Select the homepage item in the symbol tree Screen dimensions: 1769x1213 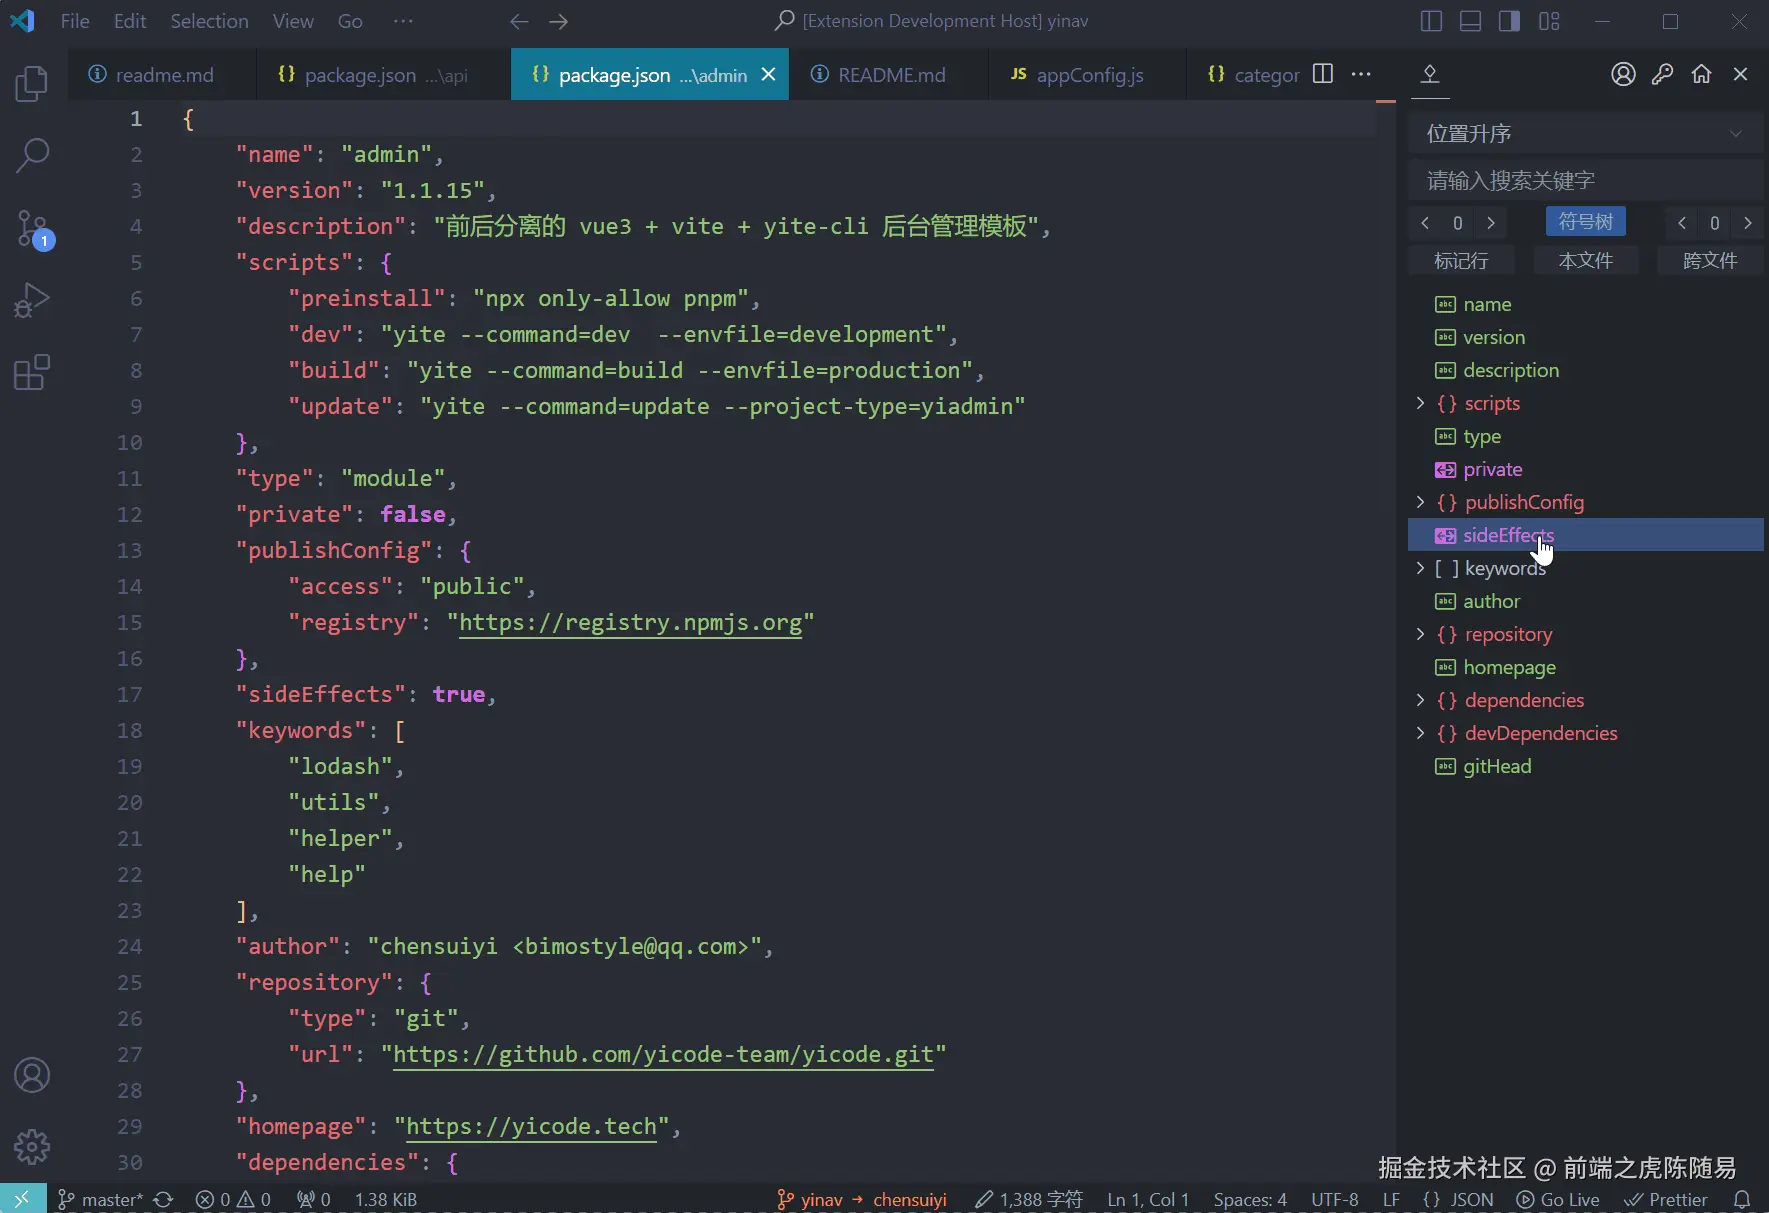(1585, 667)
